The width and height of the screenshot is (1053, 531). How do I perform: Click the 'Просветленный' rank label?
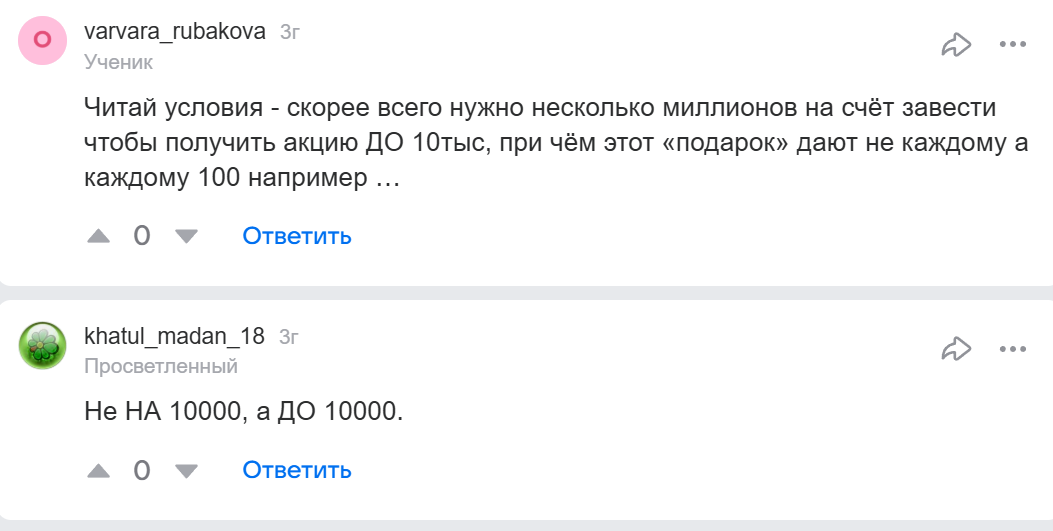click(161, 366)
